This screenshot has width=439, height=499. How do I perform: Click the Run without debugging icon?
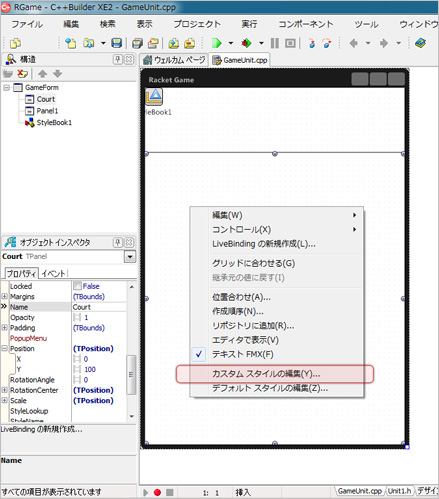pyautogui.click(x=246, y=43)
